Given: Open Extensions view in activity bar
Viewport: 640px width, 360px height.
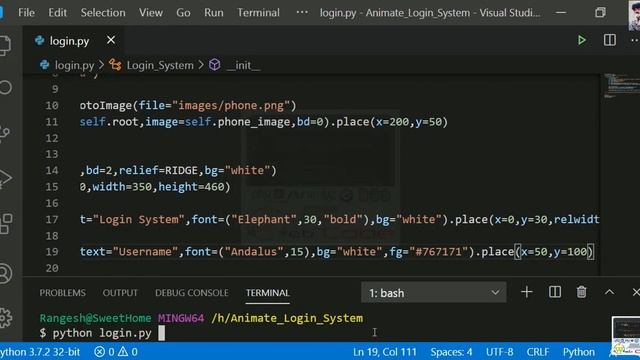Looking at the screenshot, I should (x=6, y=224).
